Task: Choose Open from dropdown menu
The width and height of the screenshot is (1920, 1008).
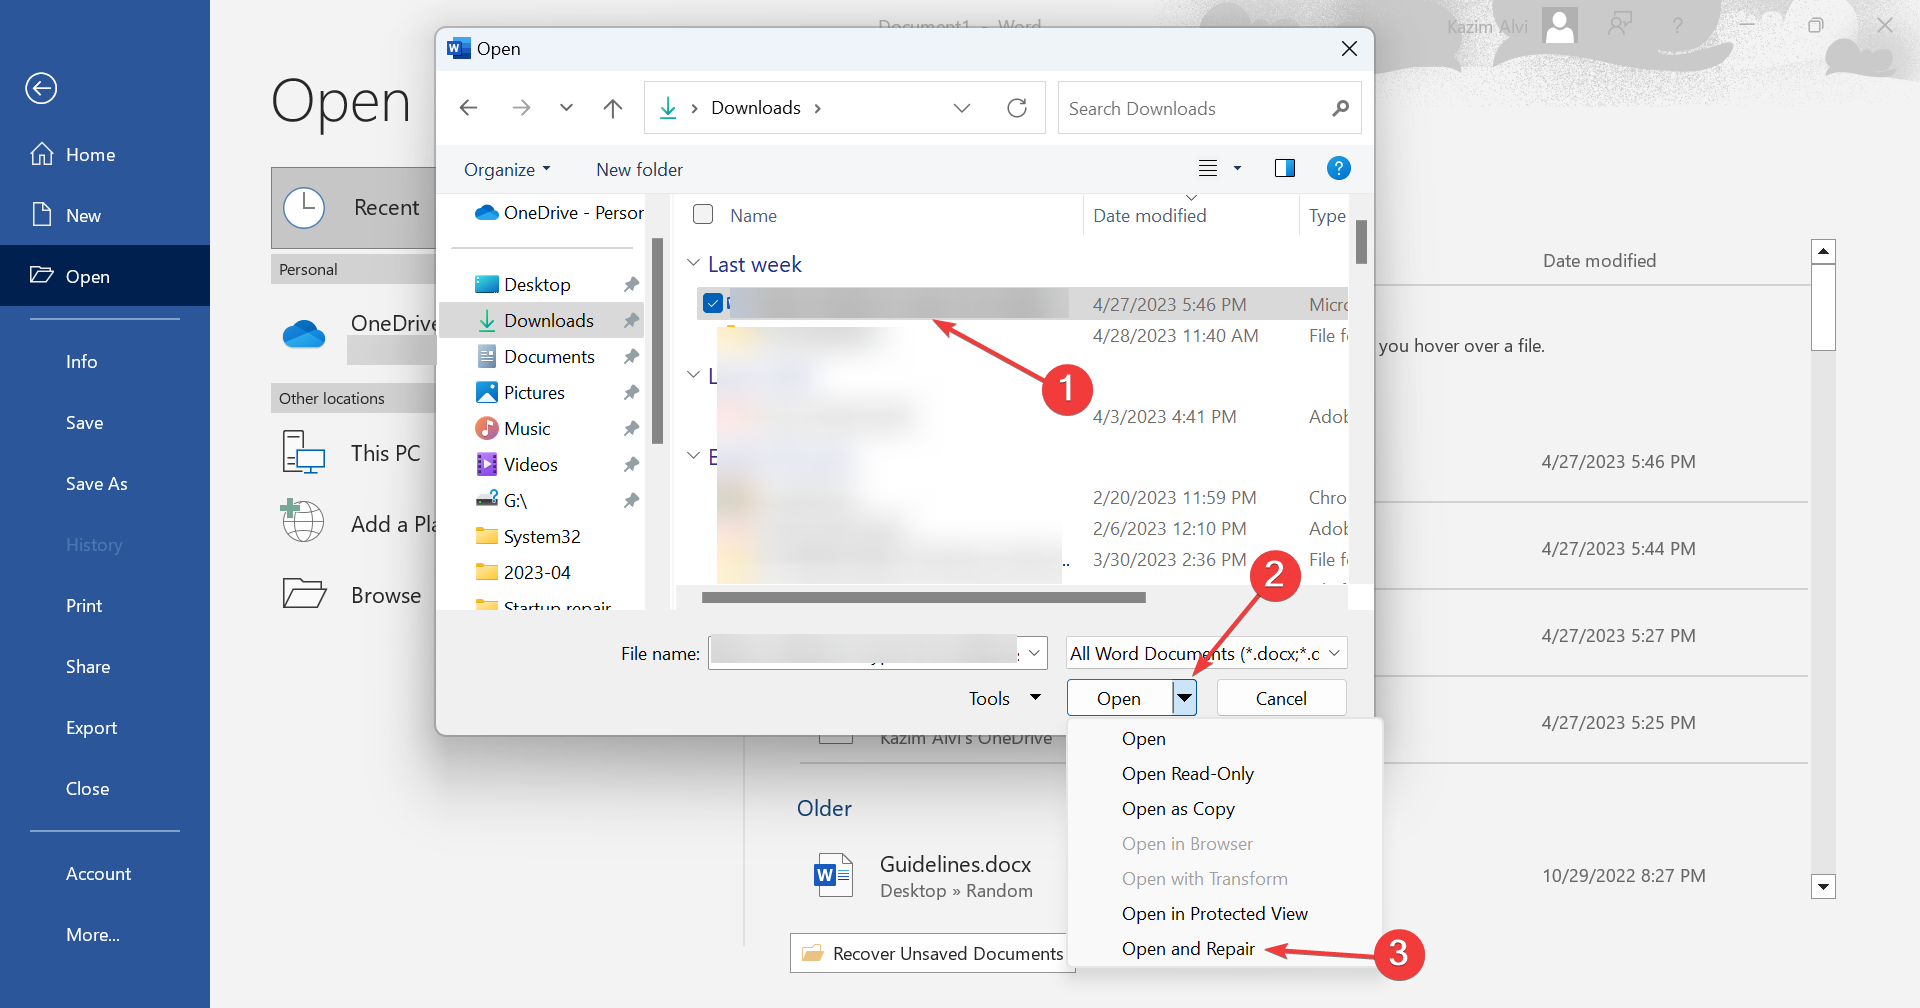Action: coord(1143,739)
